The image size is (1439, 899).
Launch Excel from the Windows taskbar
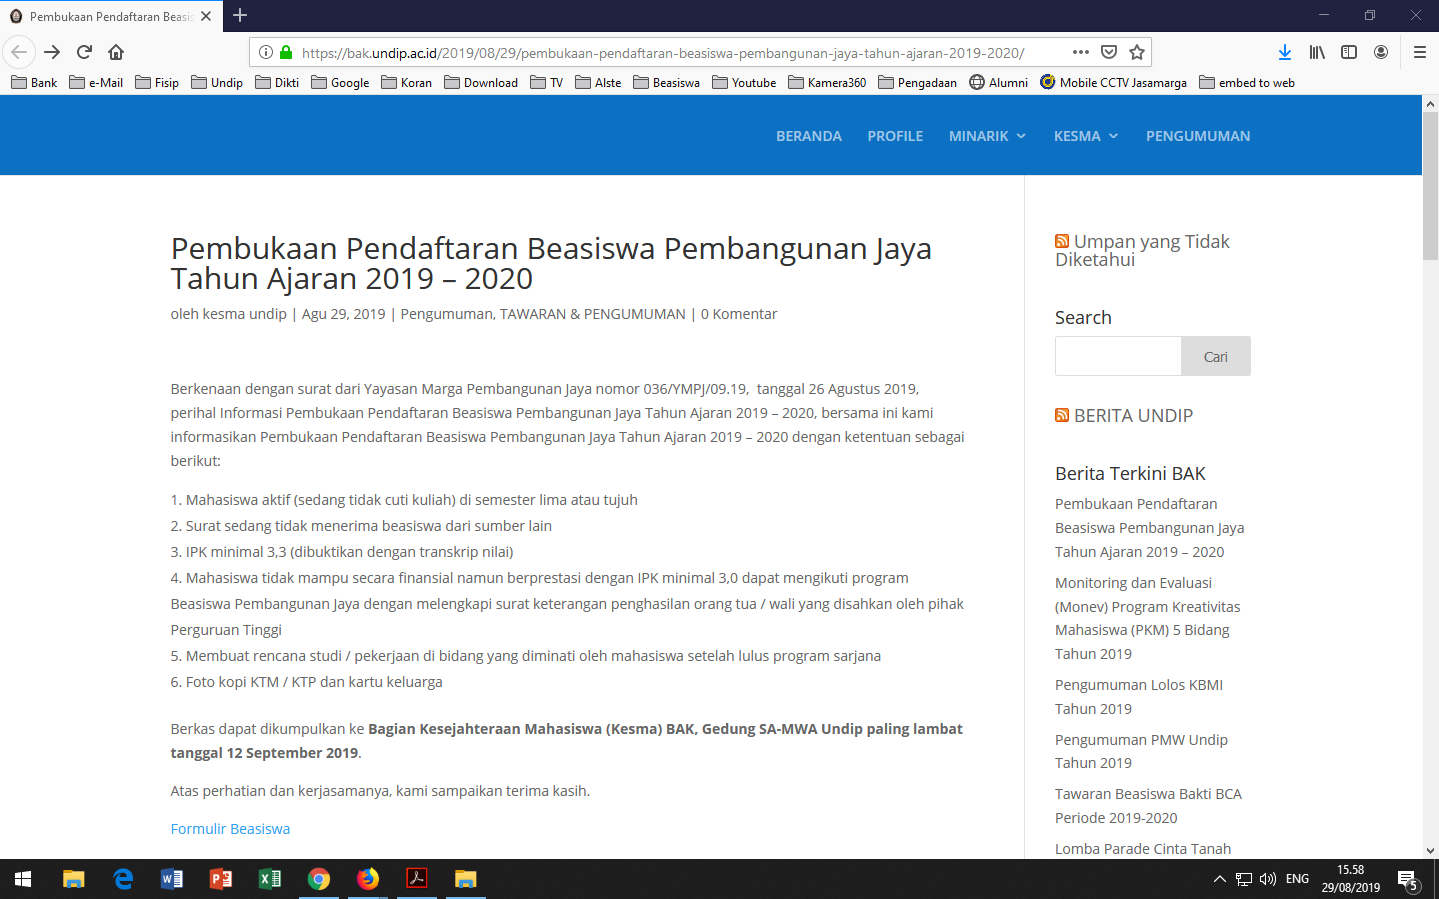[269, 879]
